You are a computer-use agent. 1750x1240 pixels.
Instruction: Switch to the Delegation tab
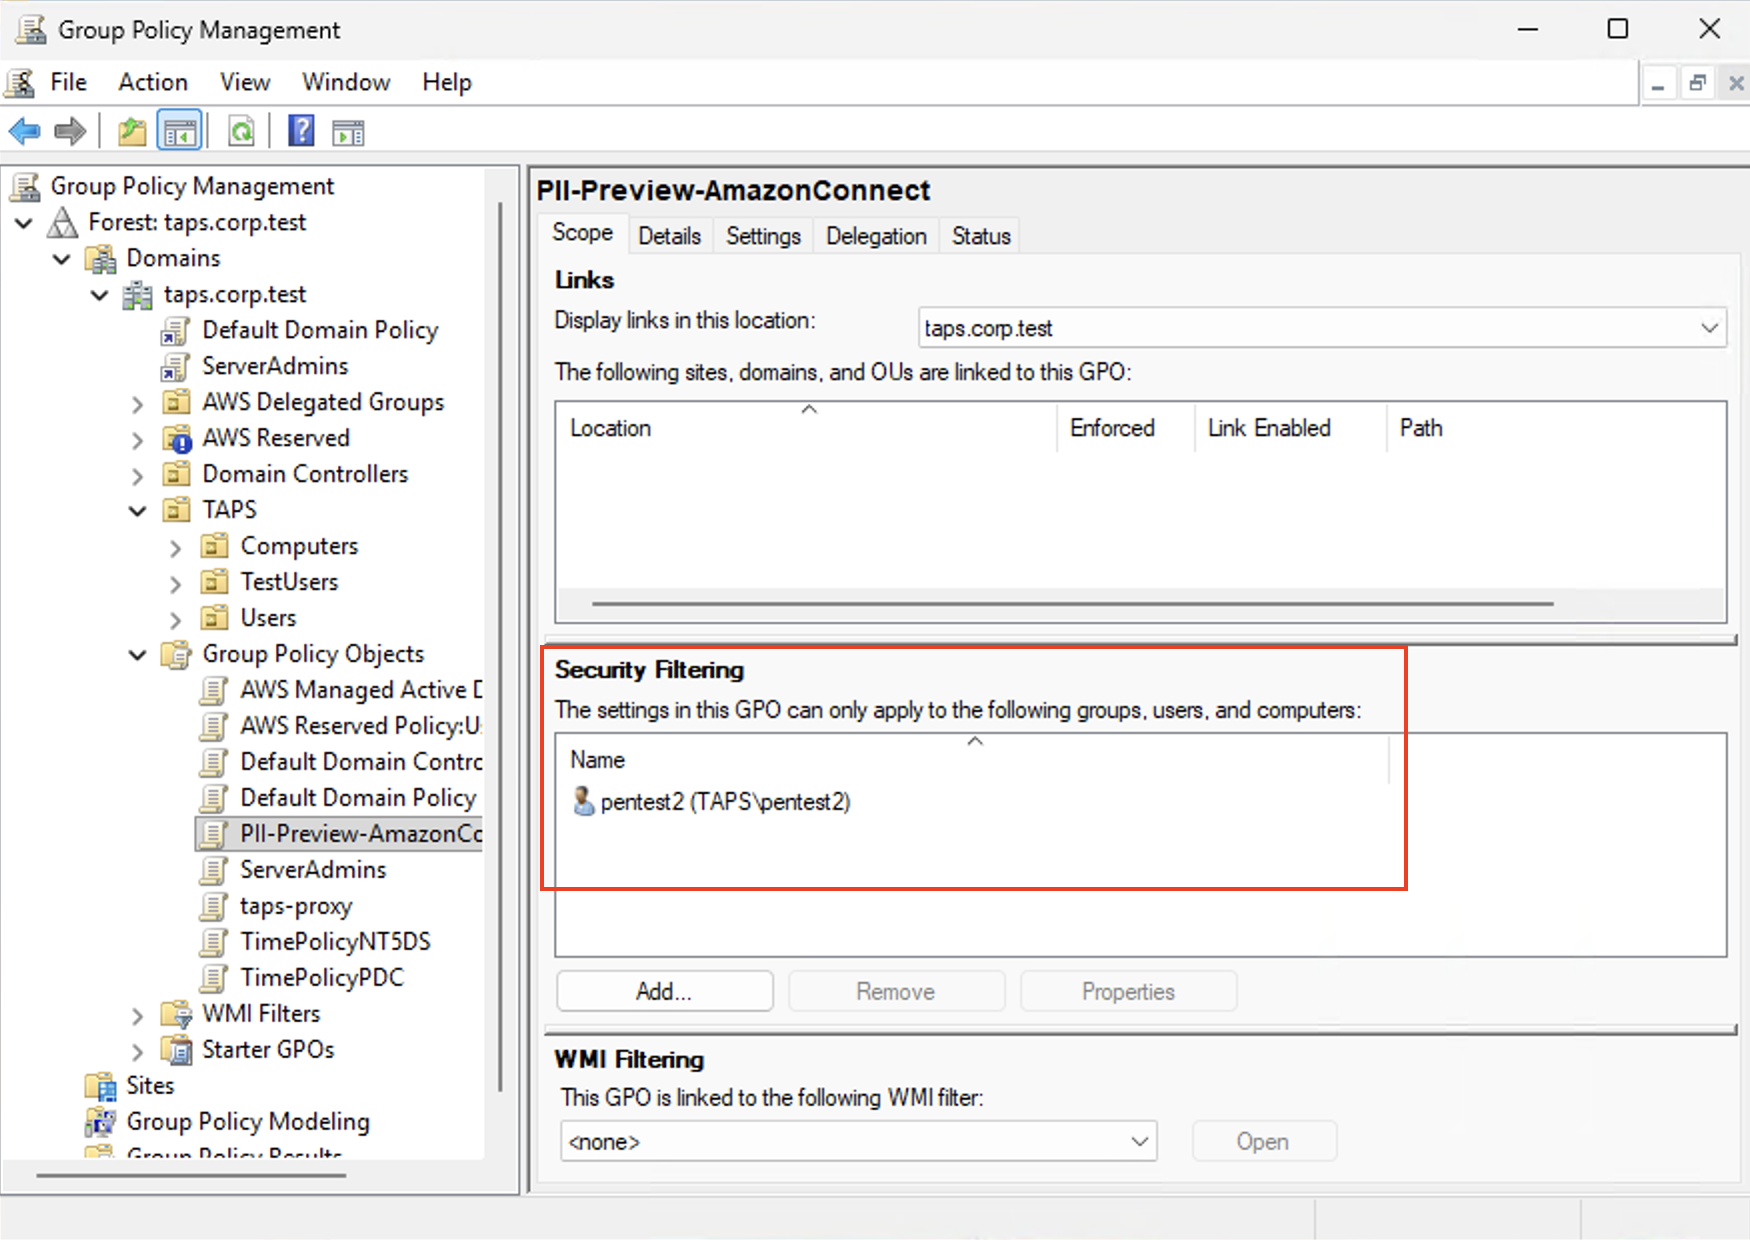point(876,236)
